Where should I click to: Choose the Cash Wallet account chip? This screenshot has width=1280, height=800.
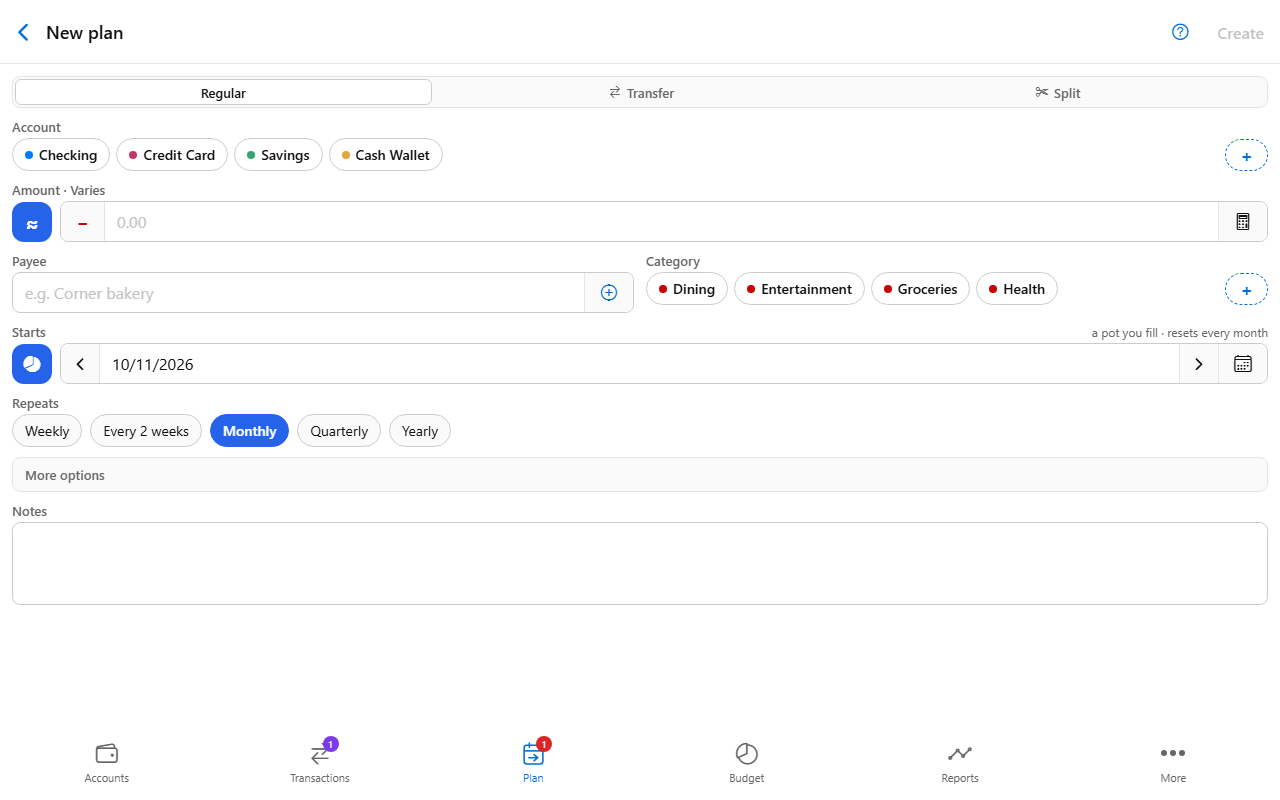(x=386, y=155)
